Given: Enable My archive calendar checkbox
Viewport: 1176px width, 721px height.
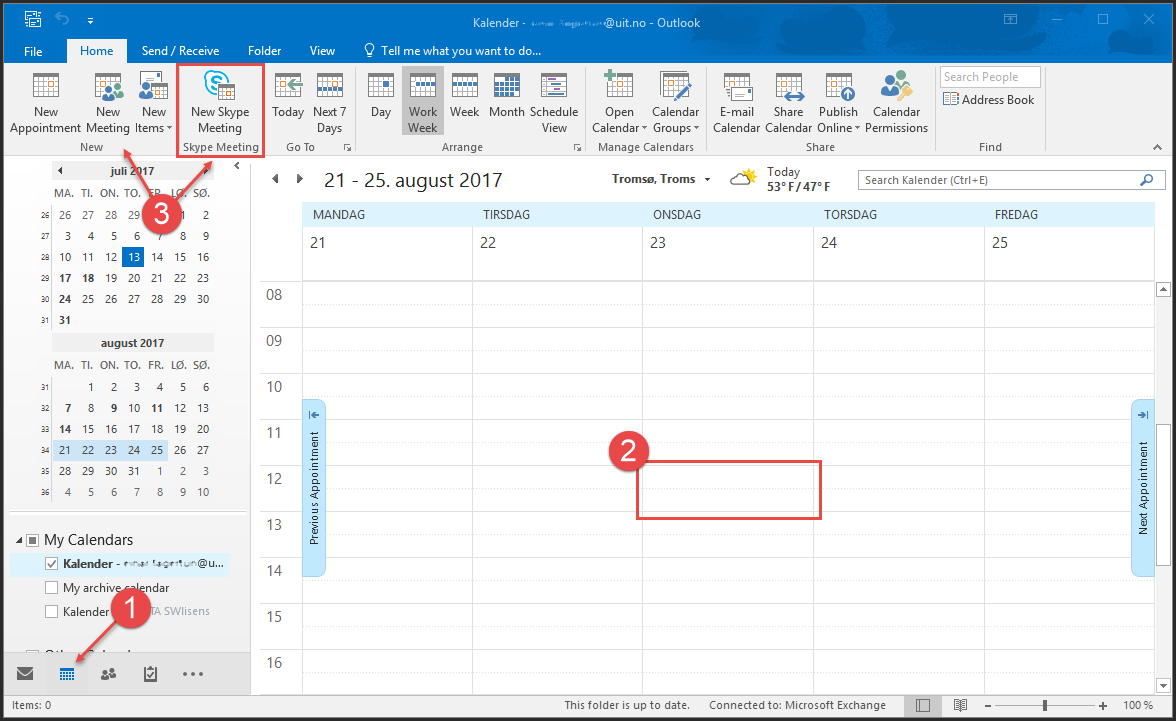Looking at the screenshot, I should (52, 588).
